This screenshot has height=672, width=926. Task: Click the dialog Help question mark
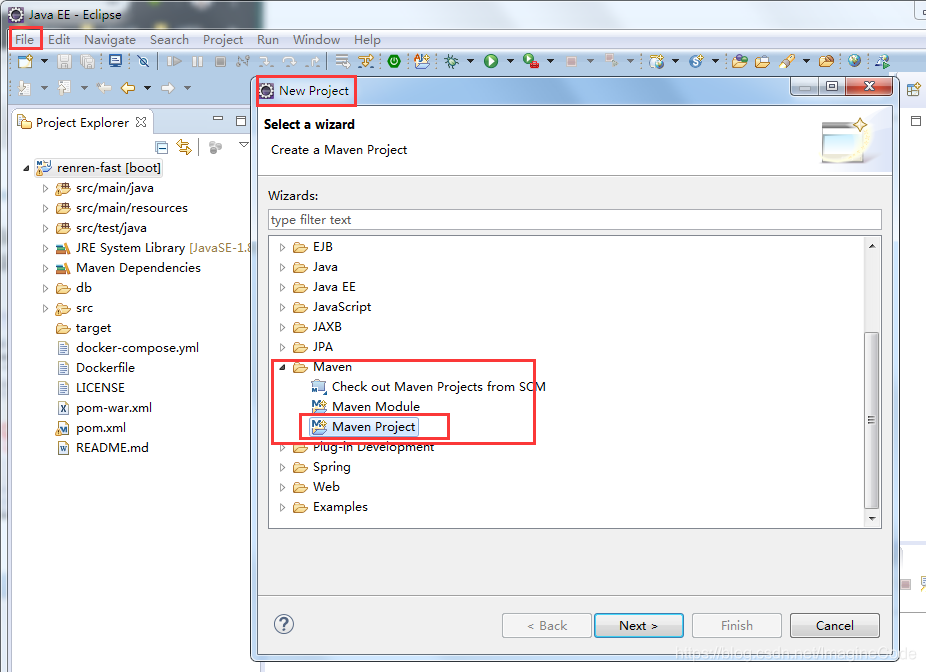tap(283, 624)
